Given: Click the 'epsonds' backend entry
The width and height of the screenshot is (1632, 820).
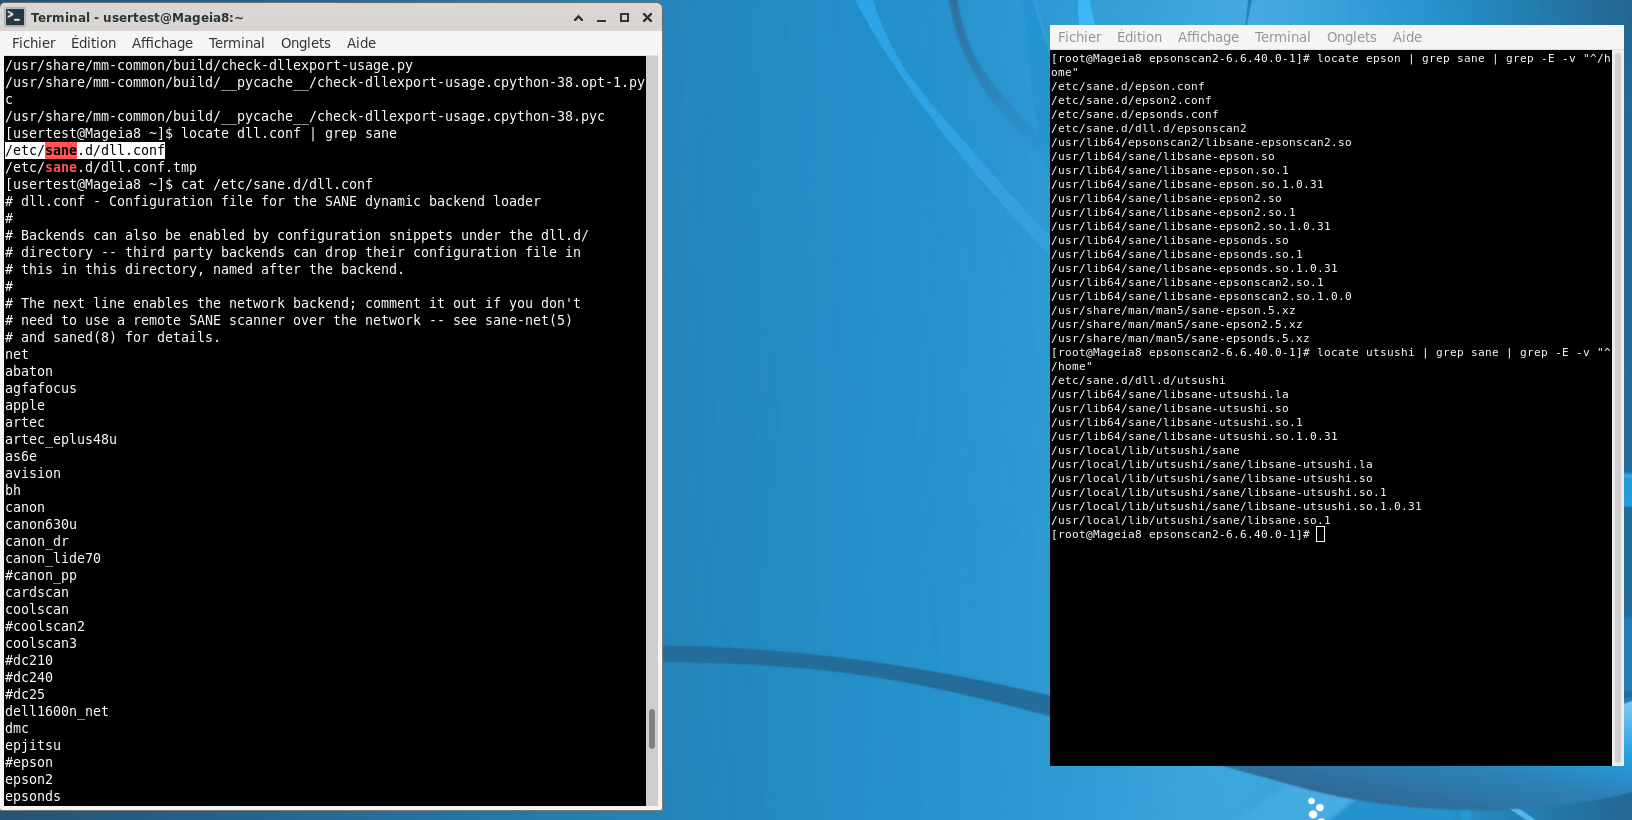Looking at the screenshot, I should 33,796.
